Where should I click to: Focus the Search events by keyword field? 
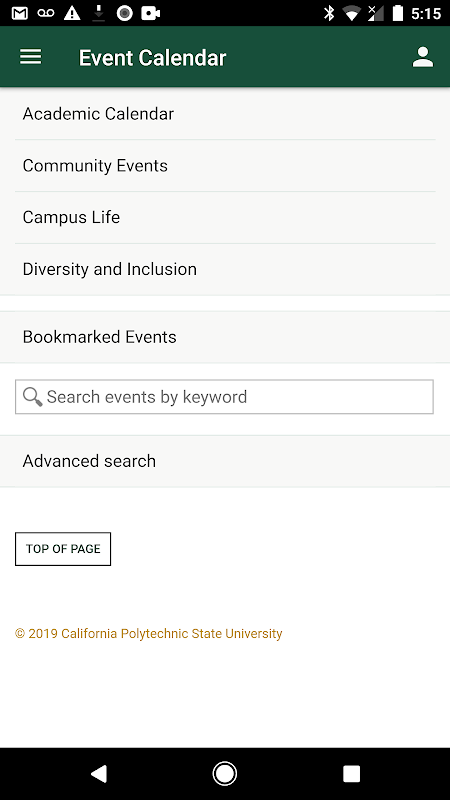point(224,397)
